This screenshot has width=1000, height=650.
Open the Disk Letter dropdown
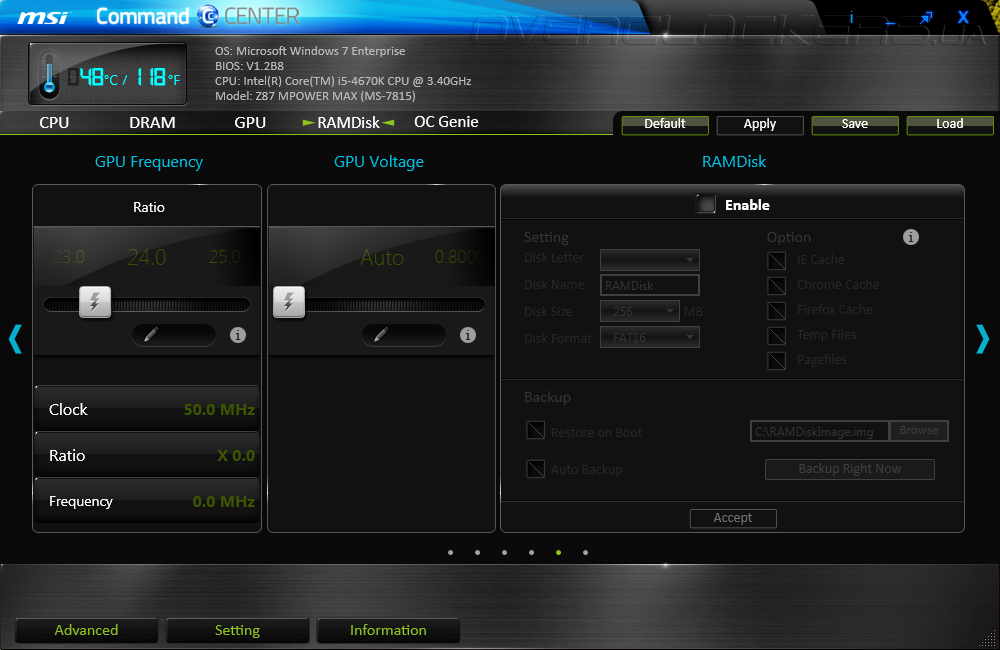(650, 260)
